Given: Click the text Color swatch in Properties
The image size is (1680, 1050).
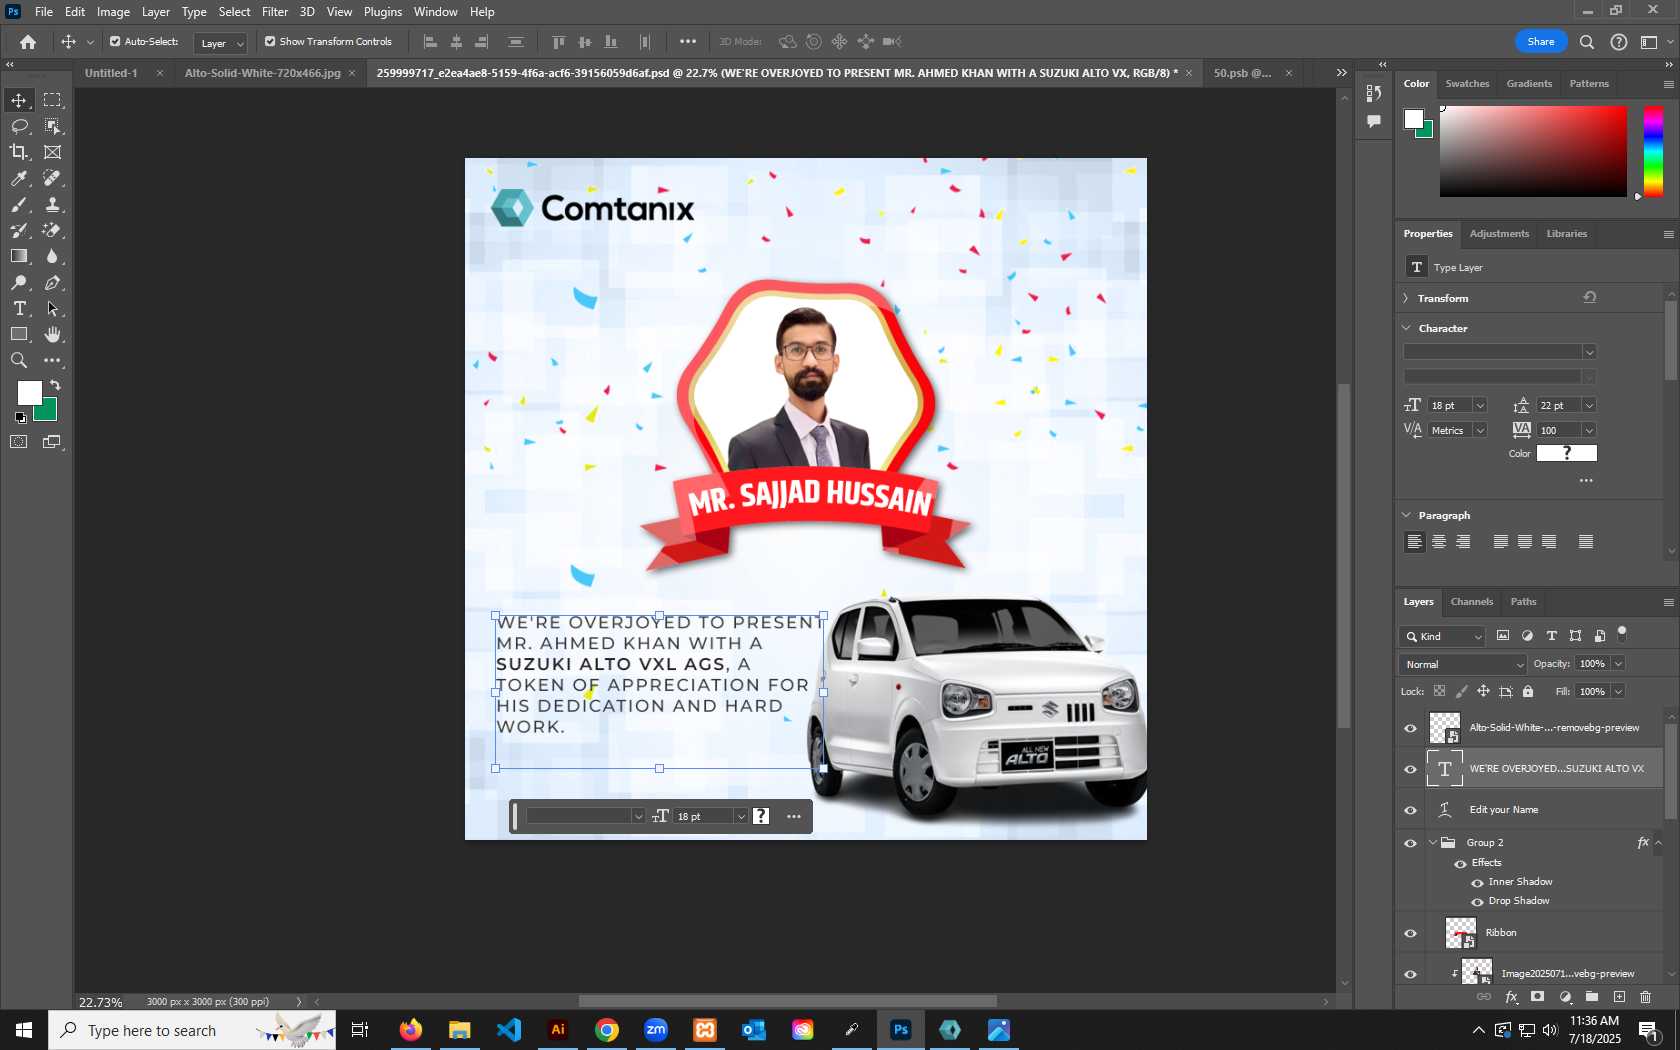Looking at the screenshot, I should tap(1567, 453).
